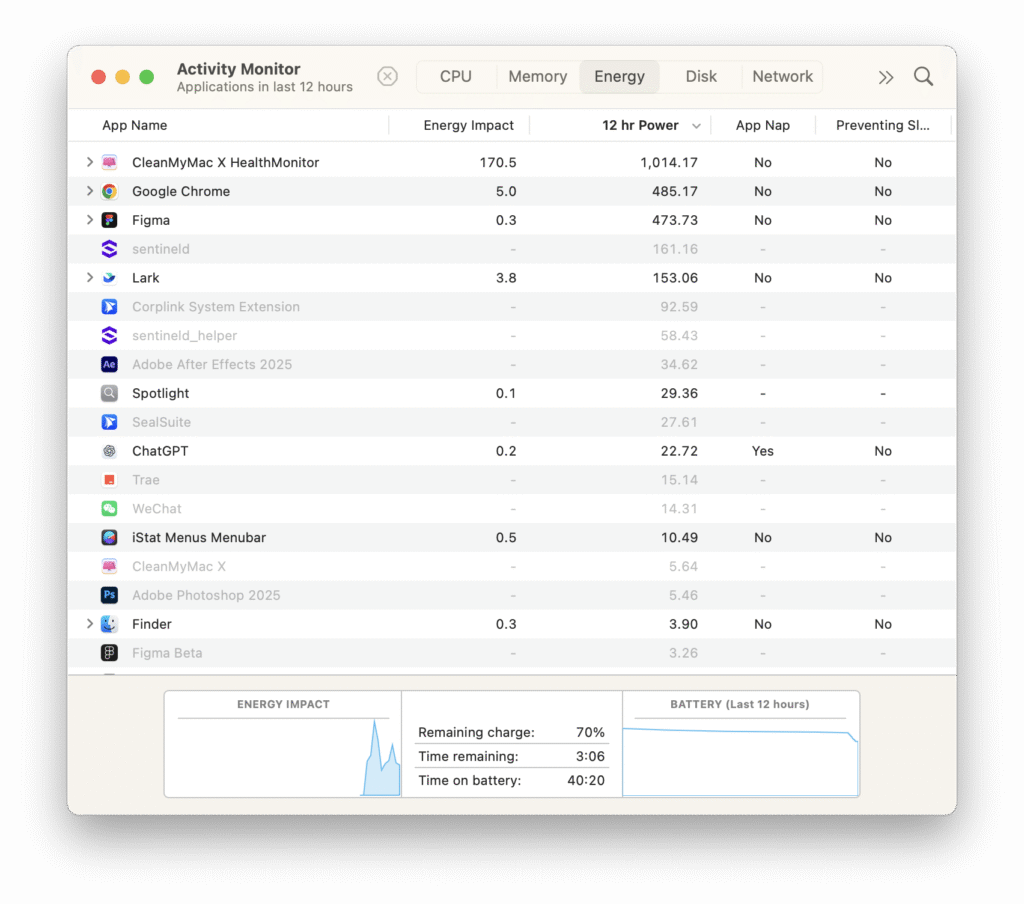1024x904 pixels.
Task: Sort by Preventing Sleep column header
Action: [x=883, y=125]
